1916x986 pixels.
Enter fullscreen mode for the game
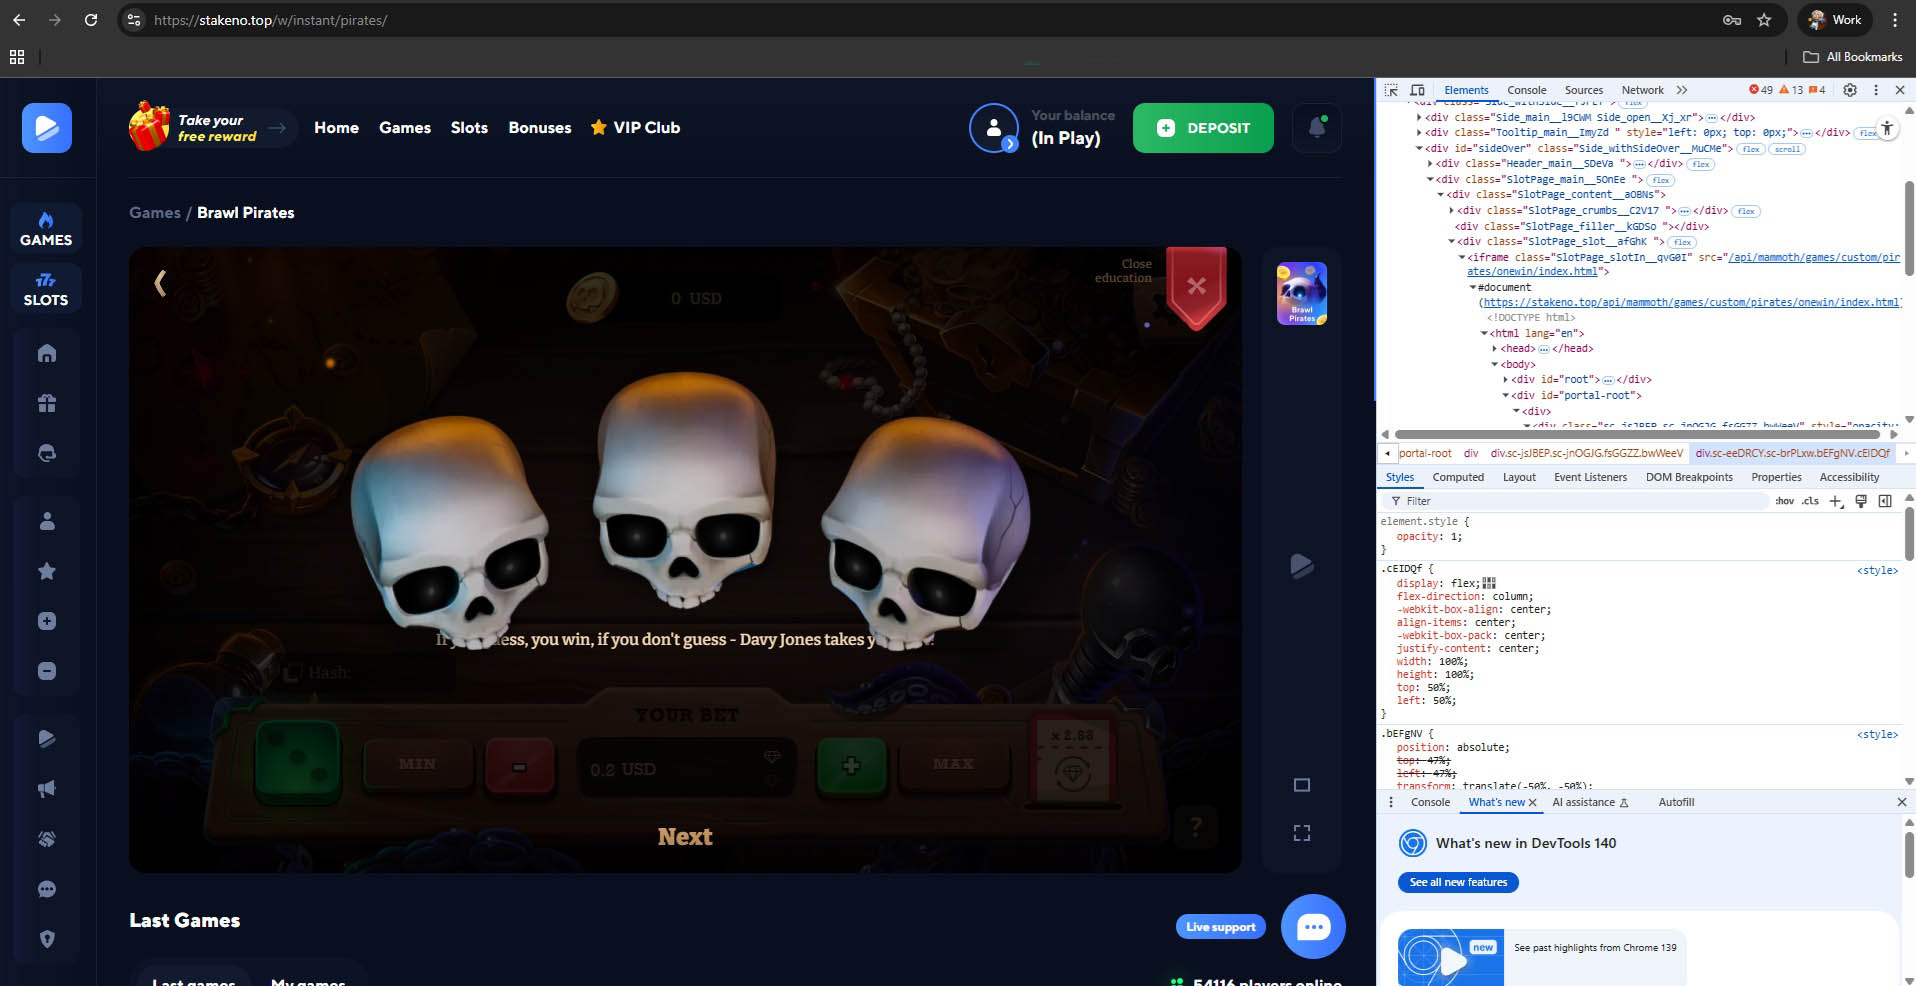[1301, 833]
